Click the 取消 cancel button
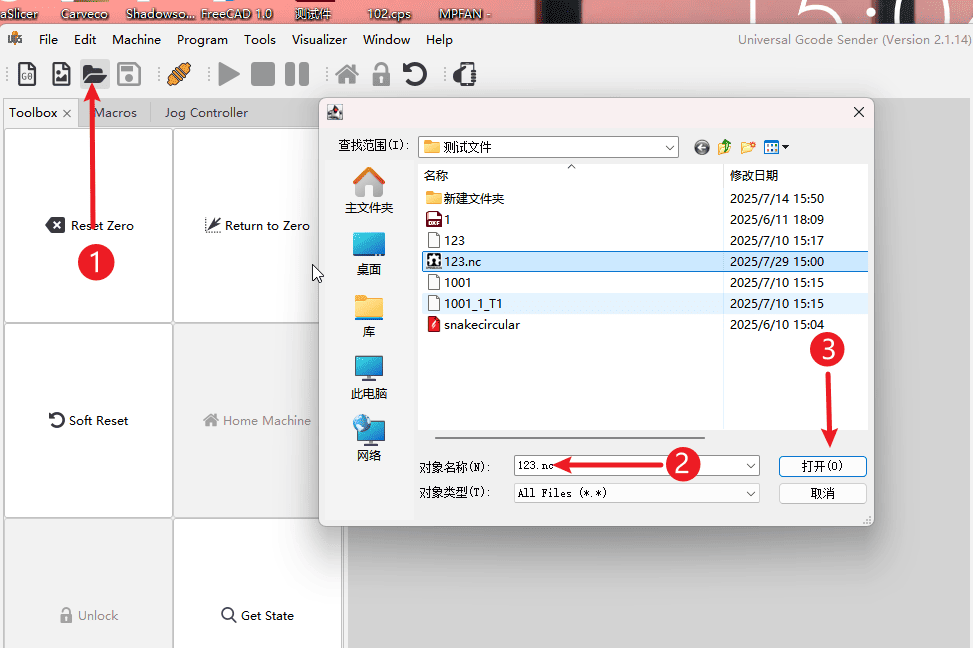 click(822, 493)
